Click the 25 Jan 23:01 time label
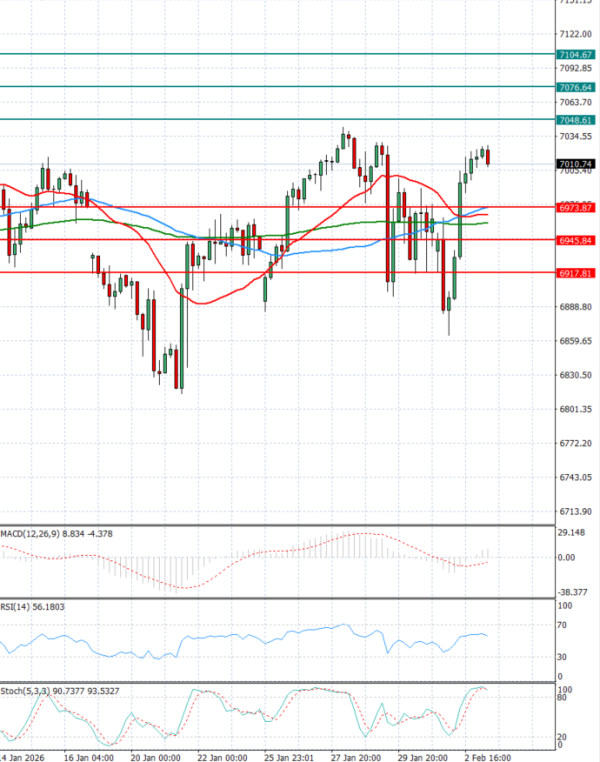Screen dimensions: 600x762 click(289, 757)
